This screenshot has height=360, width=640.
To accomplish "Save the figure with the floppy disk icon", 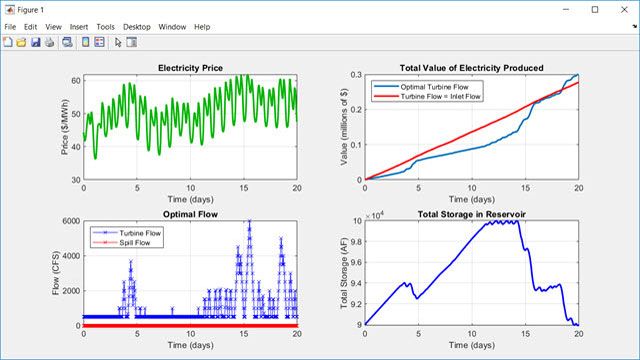I will tap(36, 42).
